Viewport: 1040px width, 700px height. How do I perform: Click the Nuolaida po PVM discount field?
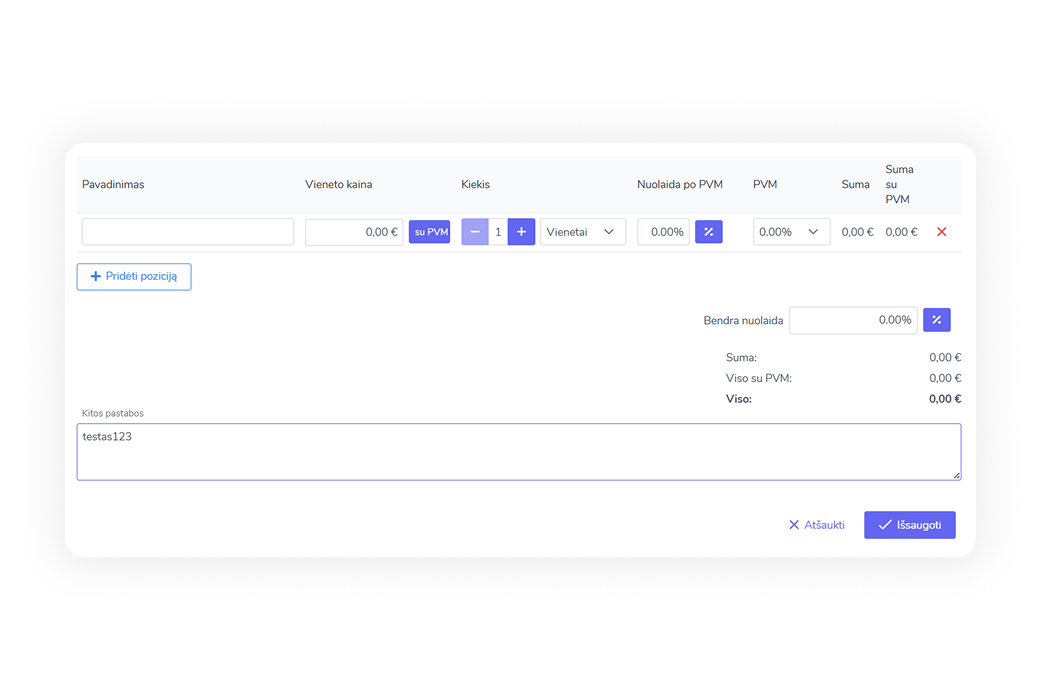pos(663,232)
